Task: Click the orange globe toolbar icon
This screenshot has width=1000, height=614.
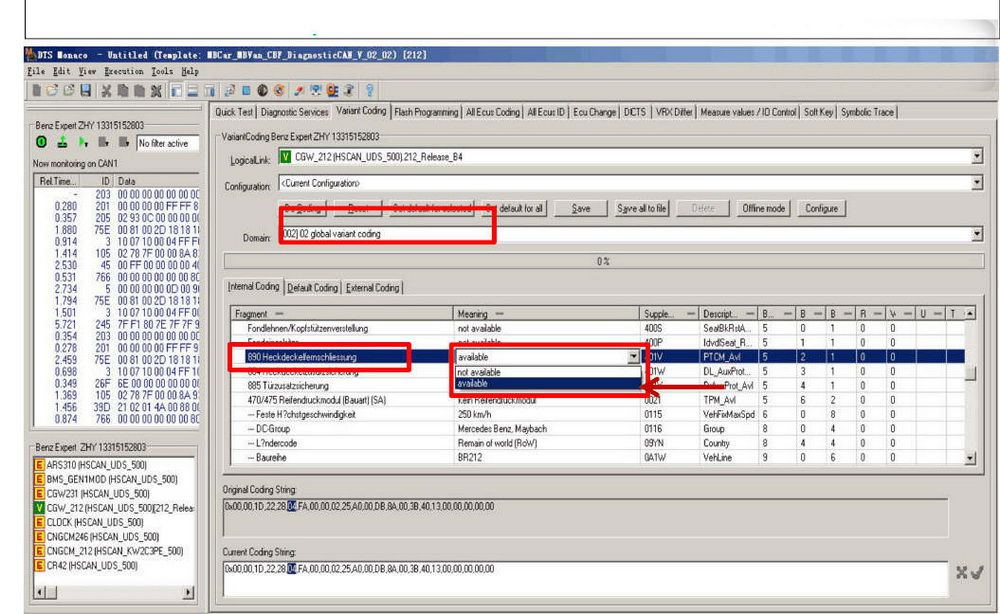Action: click(279, 91)
